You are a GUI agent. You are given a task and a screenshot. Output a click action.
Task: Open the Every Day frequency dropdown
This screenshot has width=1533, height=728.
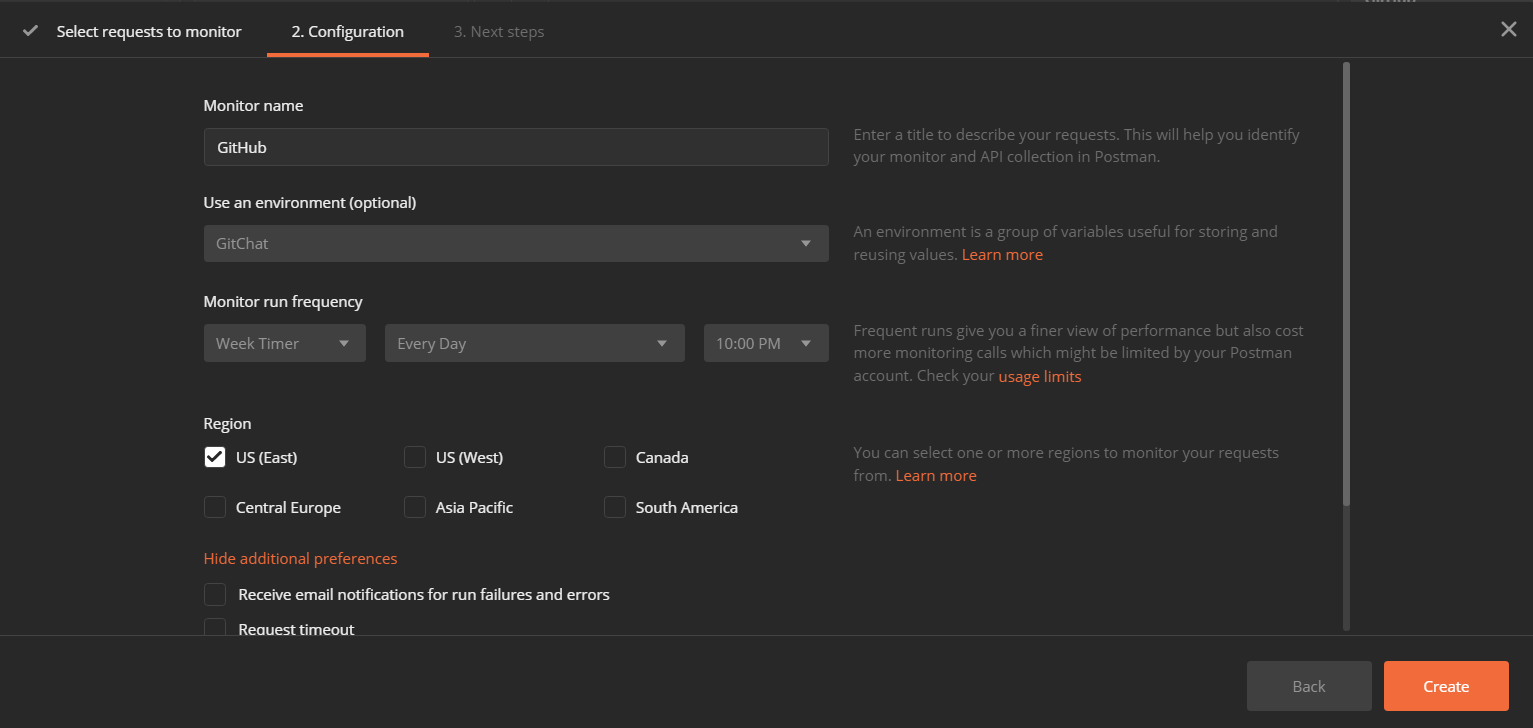pyautogui.click(x=534, y=343)
